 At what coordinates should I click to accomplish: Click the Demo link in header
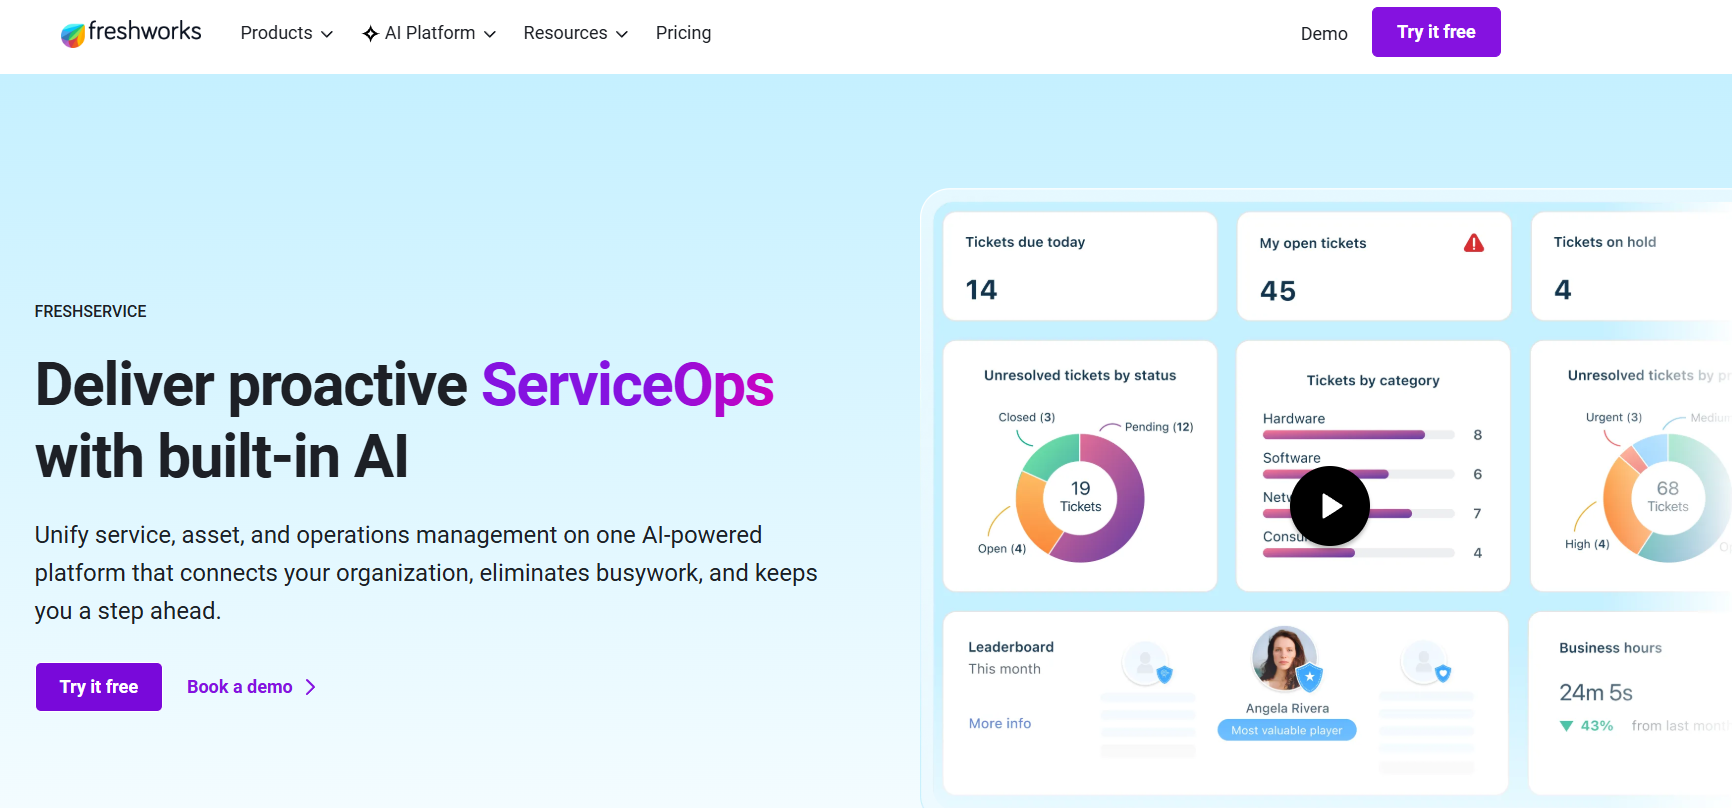click(x=1324, y=34)
